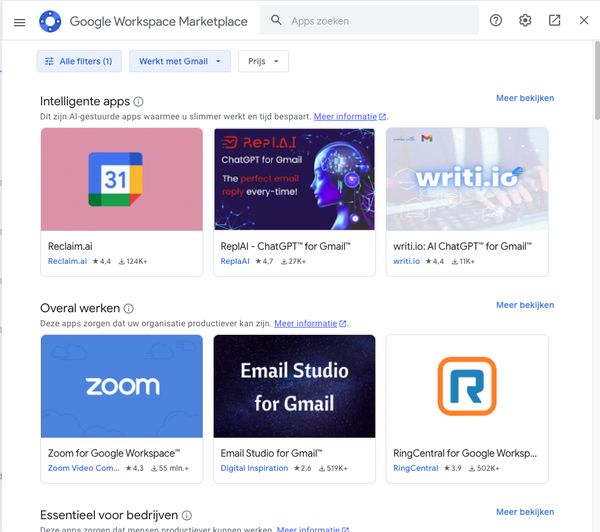
Task: Click the Google Workspace Marketplace logo
Action: pyautogui.click(x=50, y=21)
